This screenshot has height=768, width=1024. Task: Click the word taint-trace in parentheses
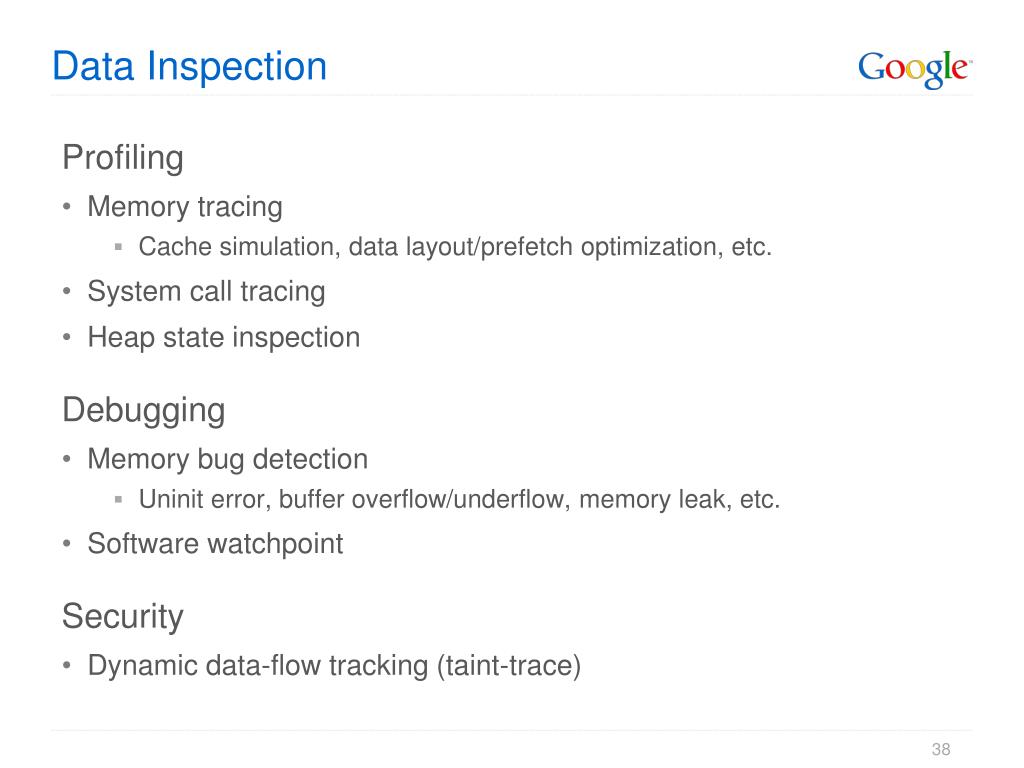(x=509, y=666)
